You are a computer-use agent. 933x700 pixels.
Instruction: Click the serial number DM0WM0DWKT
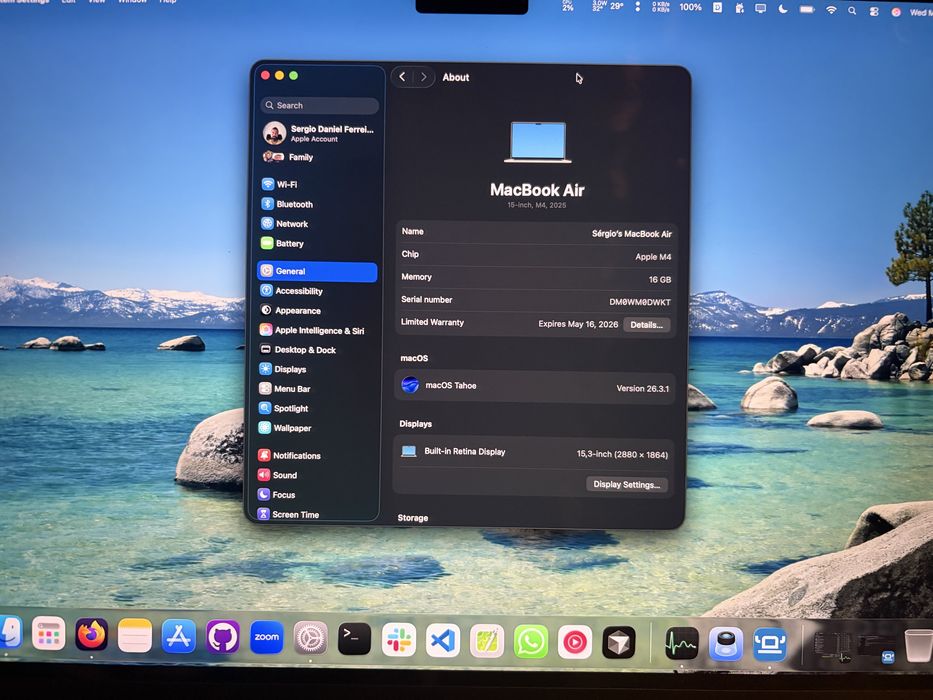pyautogui.click(x=640, y=302)
